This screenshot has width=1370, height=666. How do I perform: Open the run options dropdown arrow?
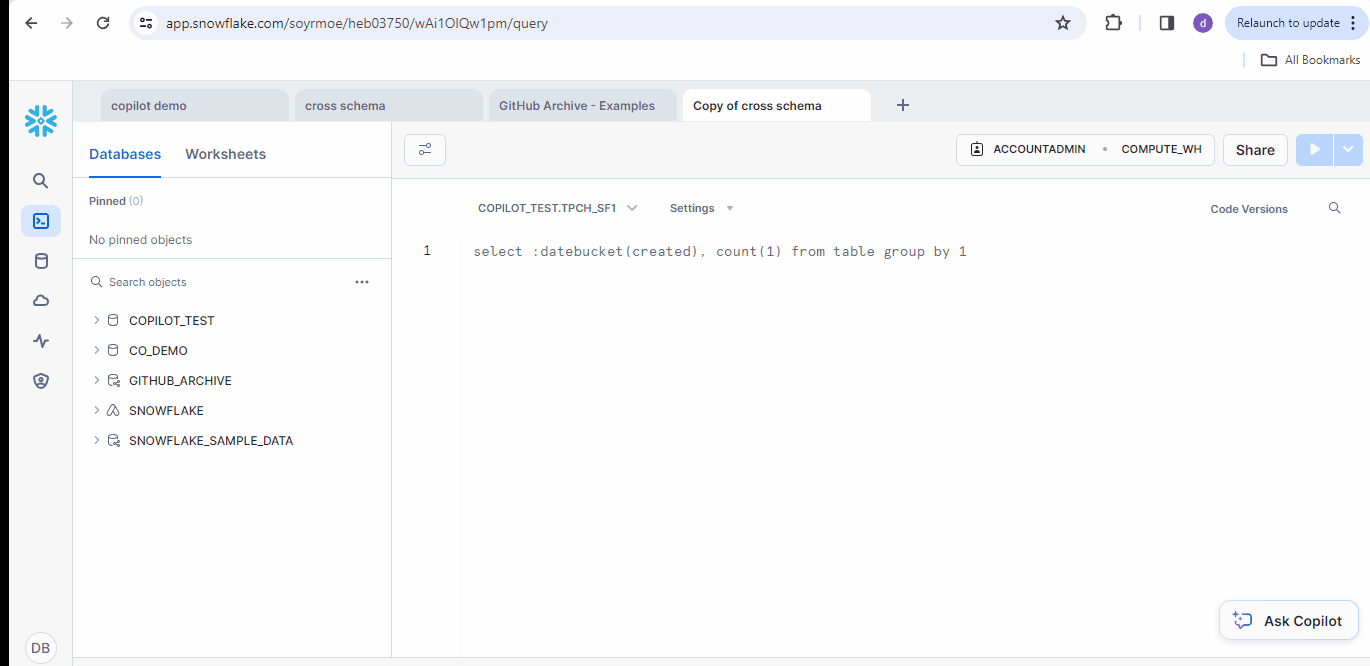pyautogui.click(x=1348, y=150)
